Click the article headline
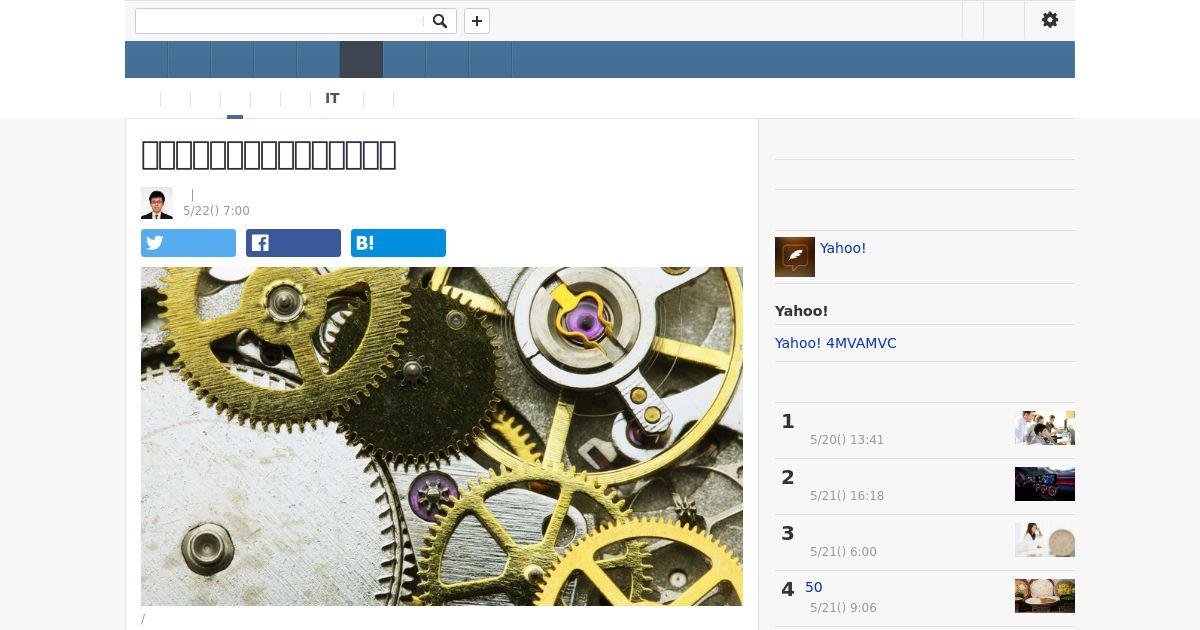 click(269, 155)
